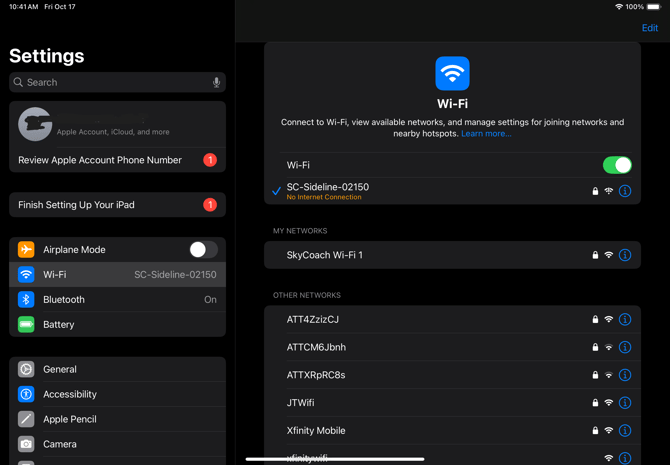The width and height of the screenshot is (670, 465).
Task: Open Battery settings in the sidebar
Action: (x=118, y=324)
